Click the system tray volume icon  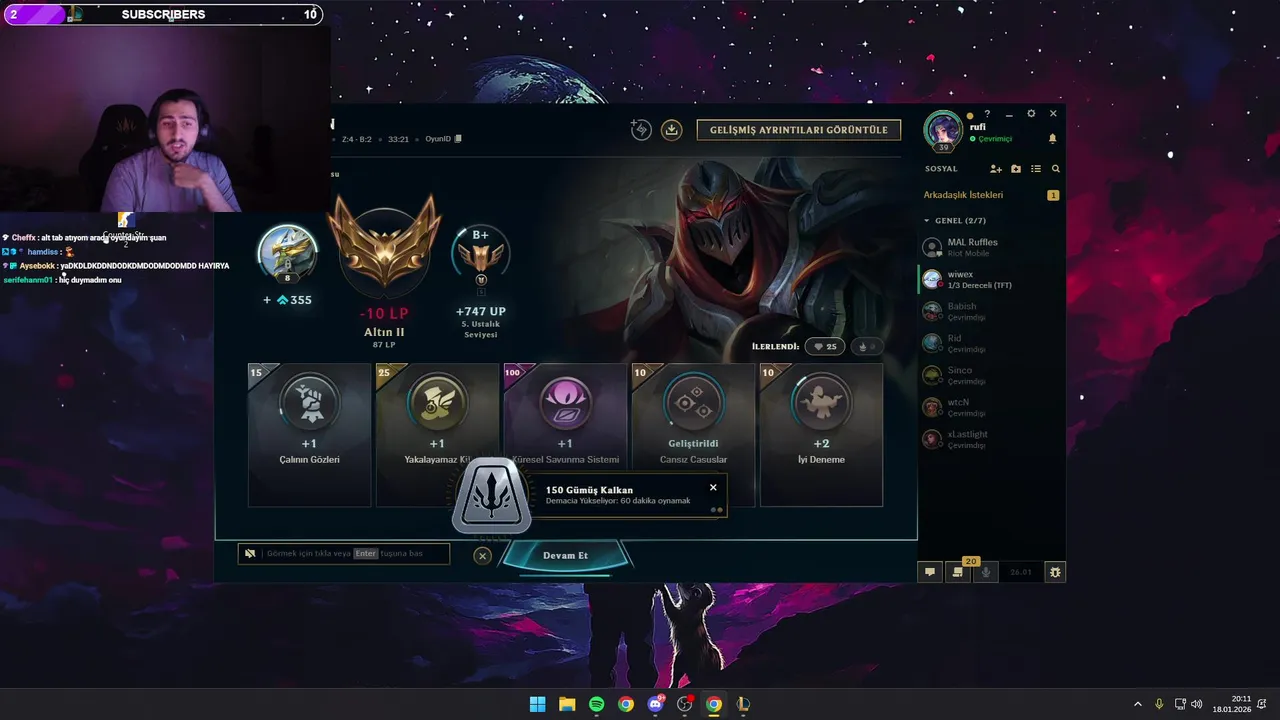click(1197, 704)
